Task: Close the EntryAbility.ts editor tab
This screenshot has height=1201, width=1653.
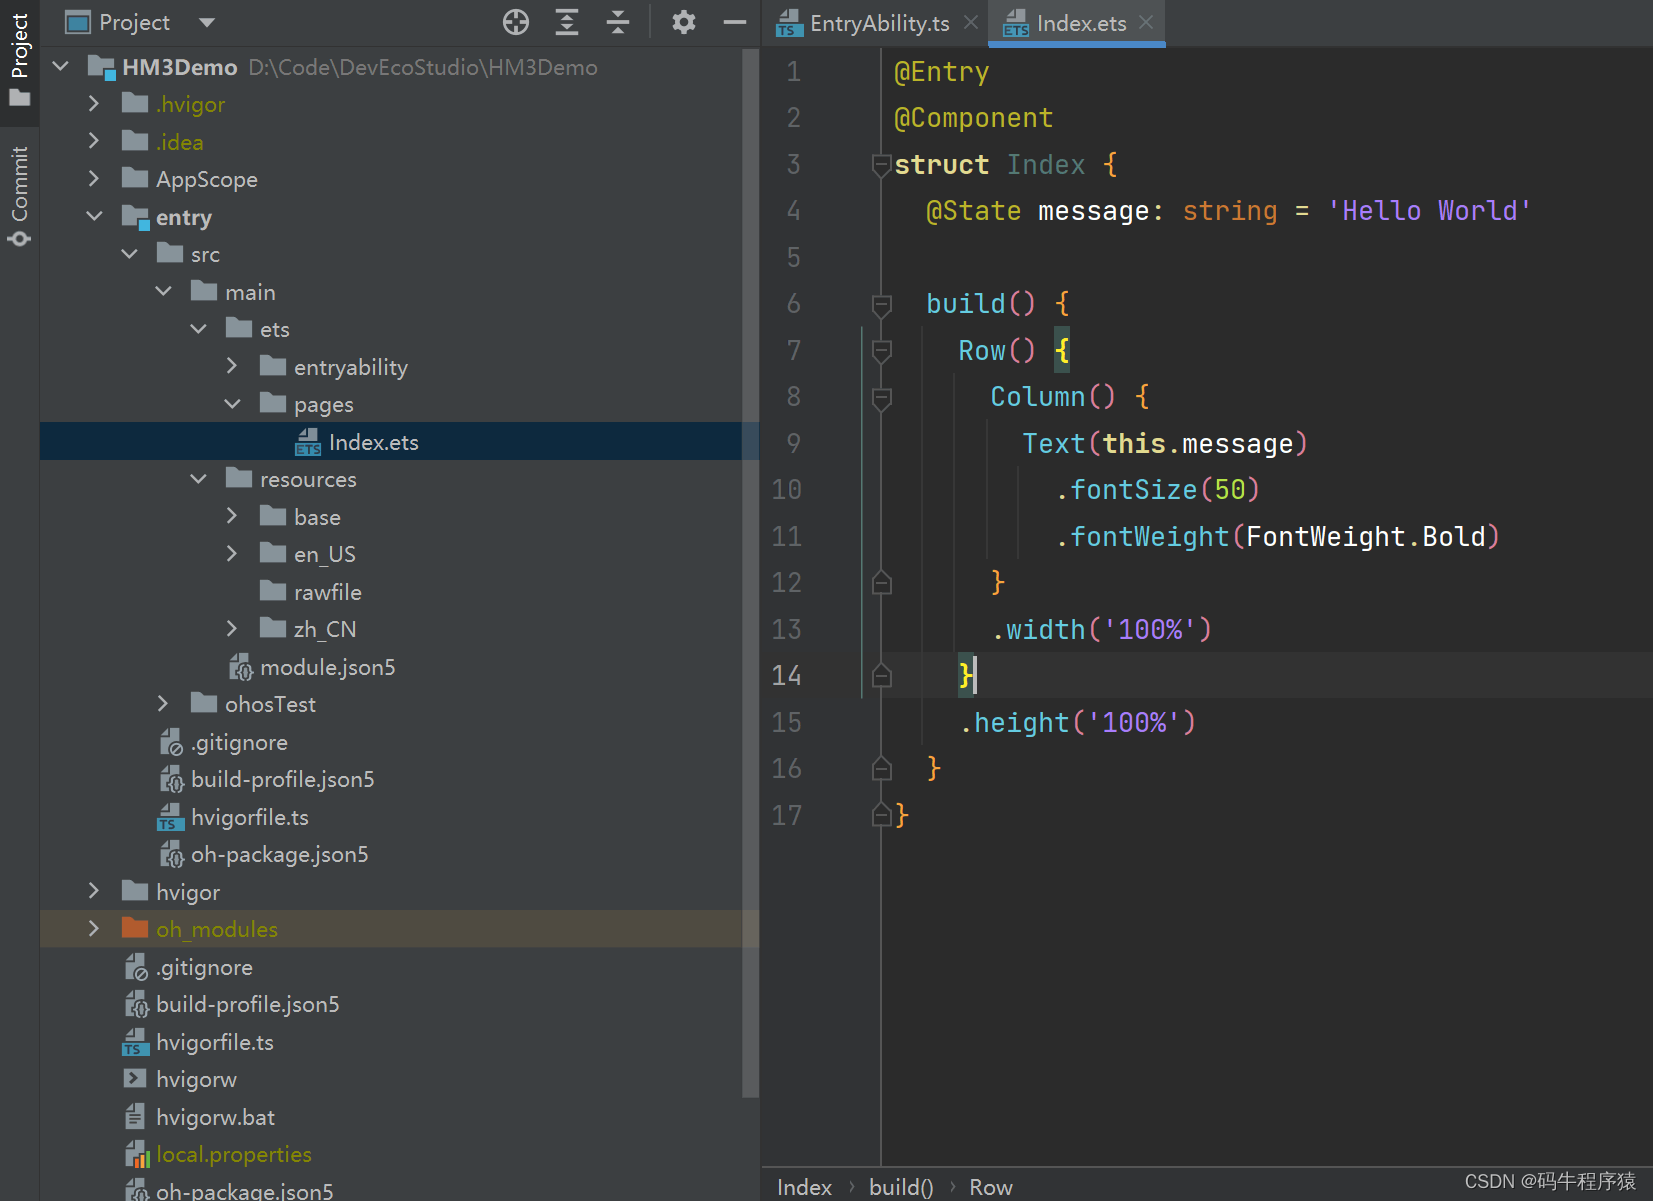Action: point(970,22)
